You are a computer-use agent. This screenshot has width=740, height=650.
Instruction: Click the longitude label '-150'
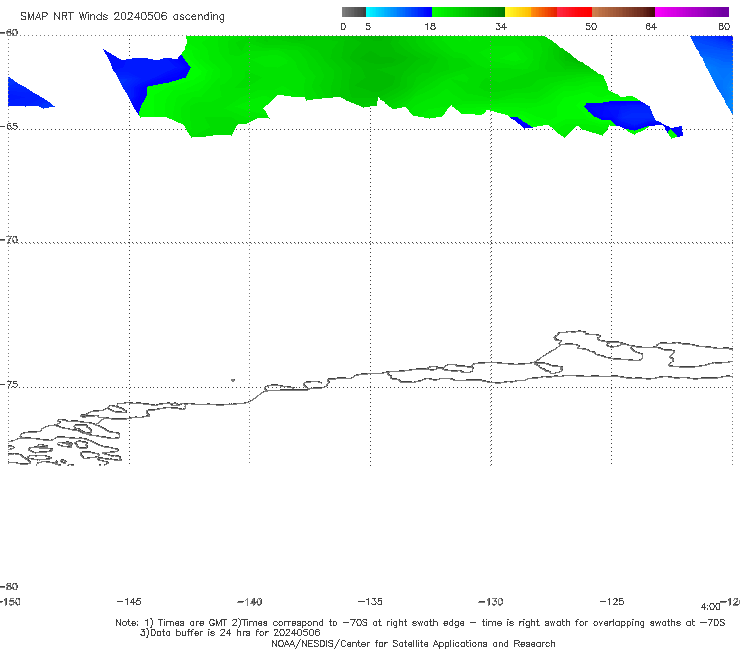click(10, 602)
